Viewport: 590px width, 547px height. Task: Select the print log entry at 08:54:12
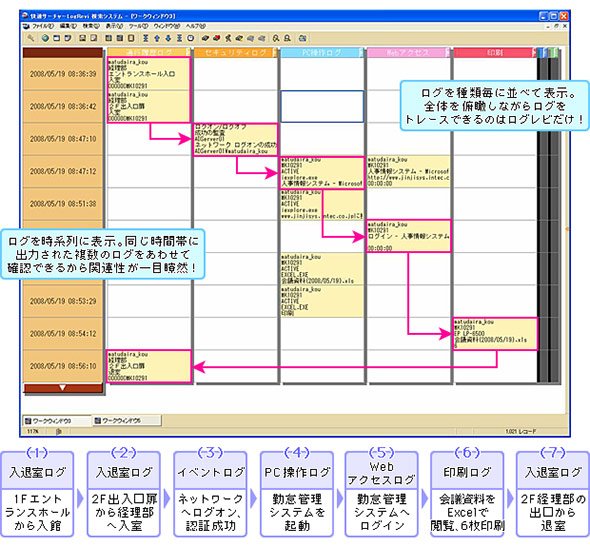coord(495,334)
